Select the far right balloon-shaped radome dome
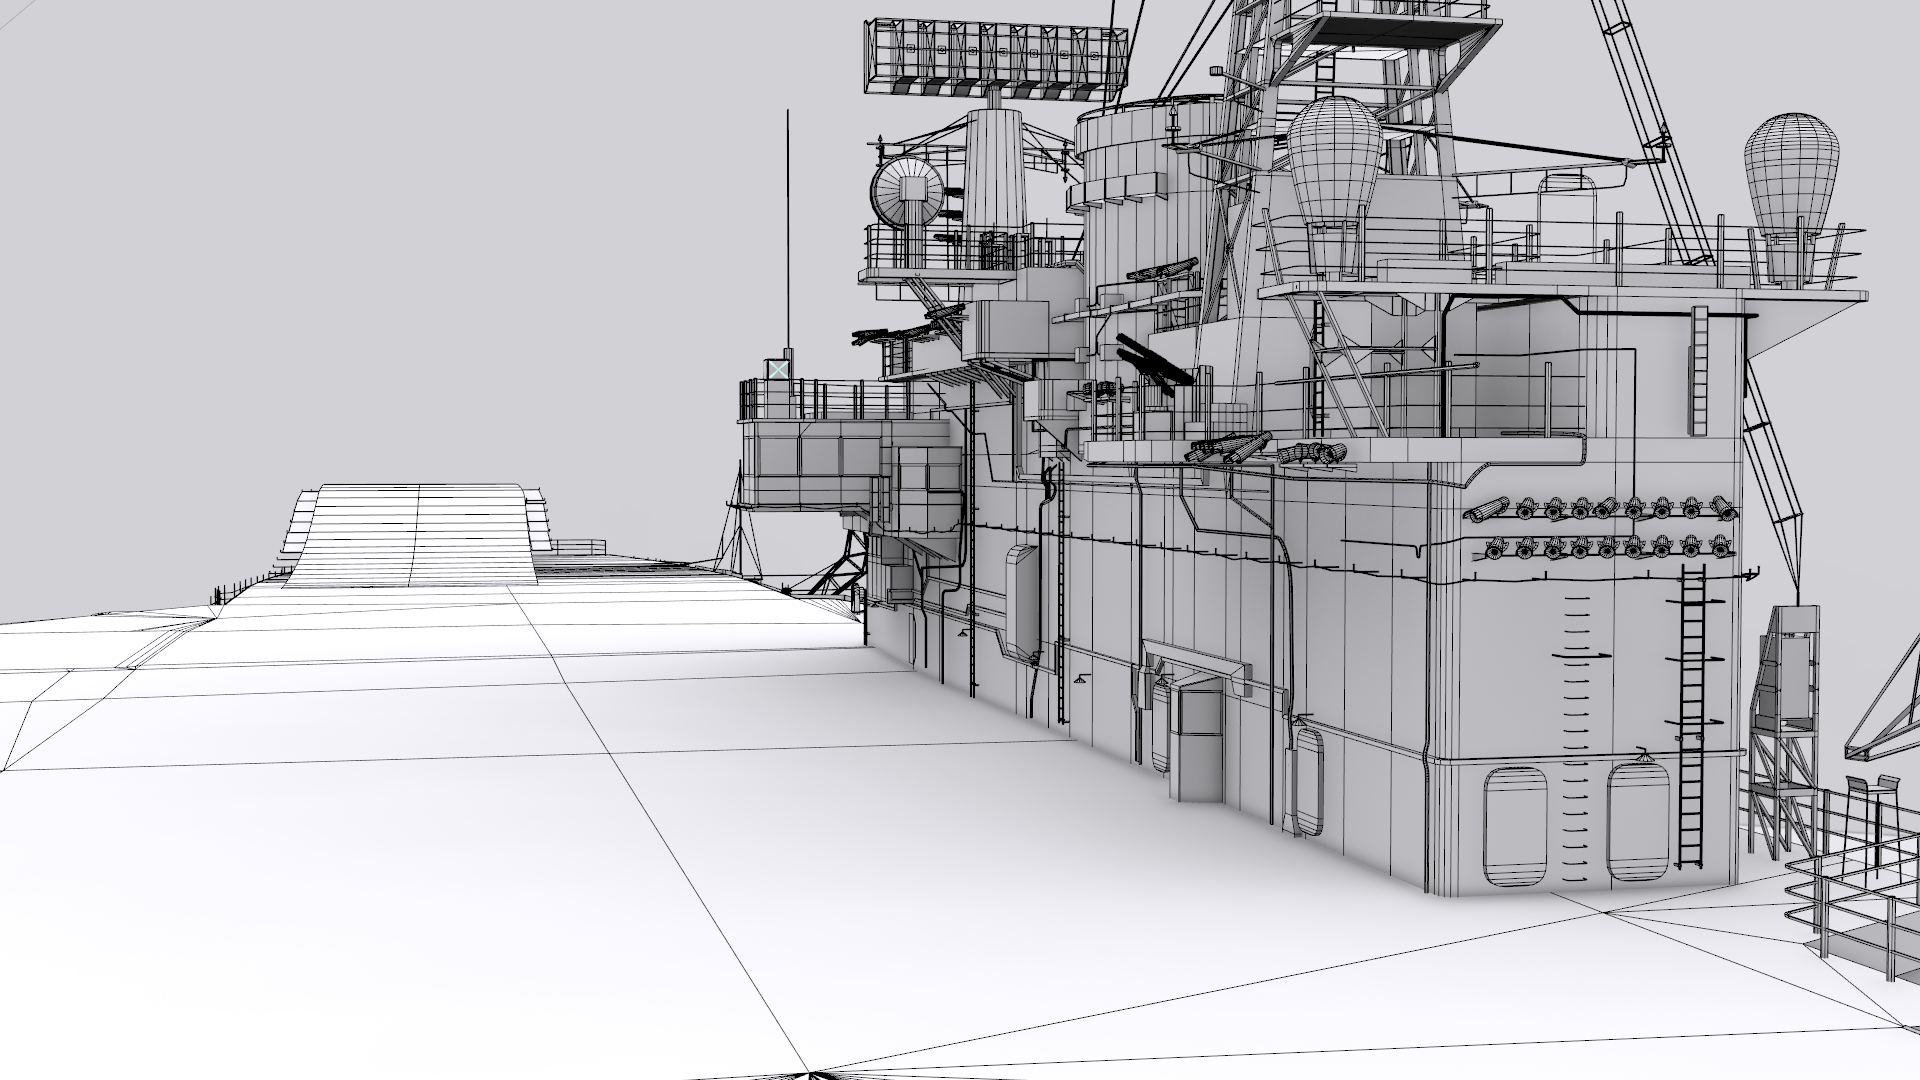The image size is (1920, 1080). tap(1791, 170)
